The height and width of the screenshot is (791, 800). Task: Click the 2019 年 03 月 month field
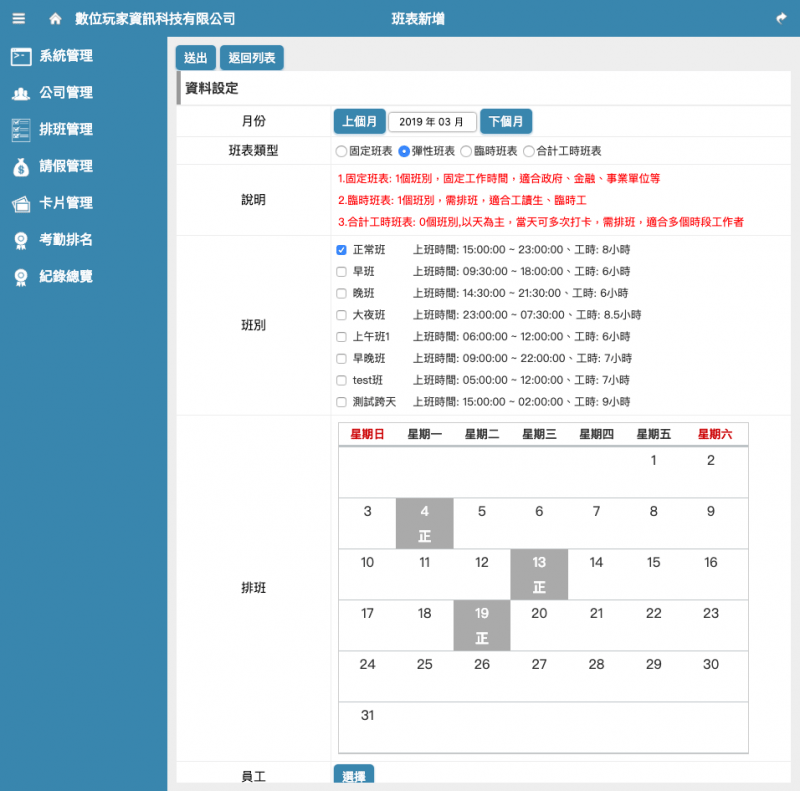pyautogui.click(x=432, y=122)
